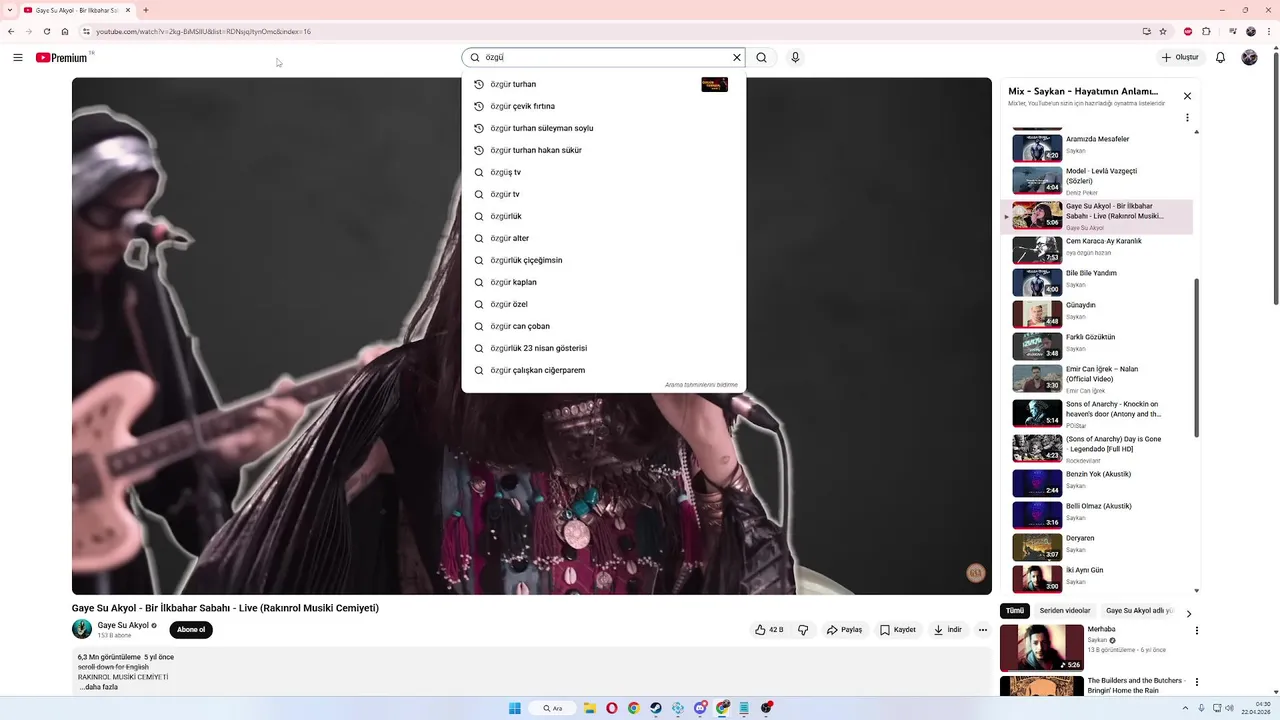Open the Merhaba video recommendation

coord(1042,647)
